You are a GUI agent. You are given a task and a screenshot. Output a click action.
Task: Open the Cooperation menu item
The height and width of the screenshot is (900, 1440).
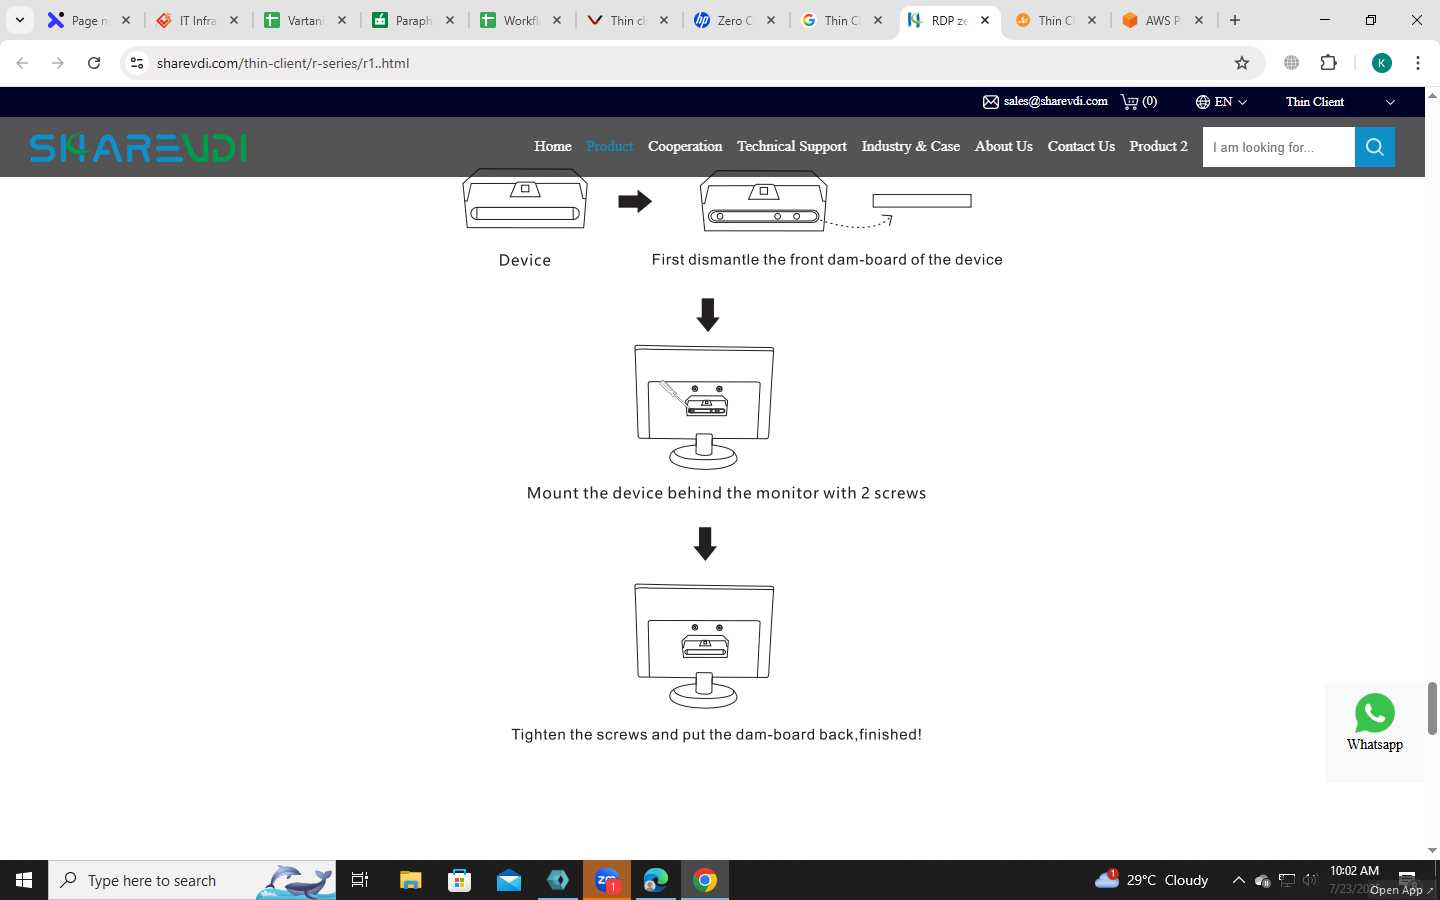[x=685, y=146]
